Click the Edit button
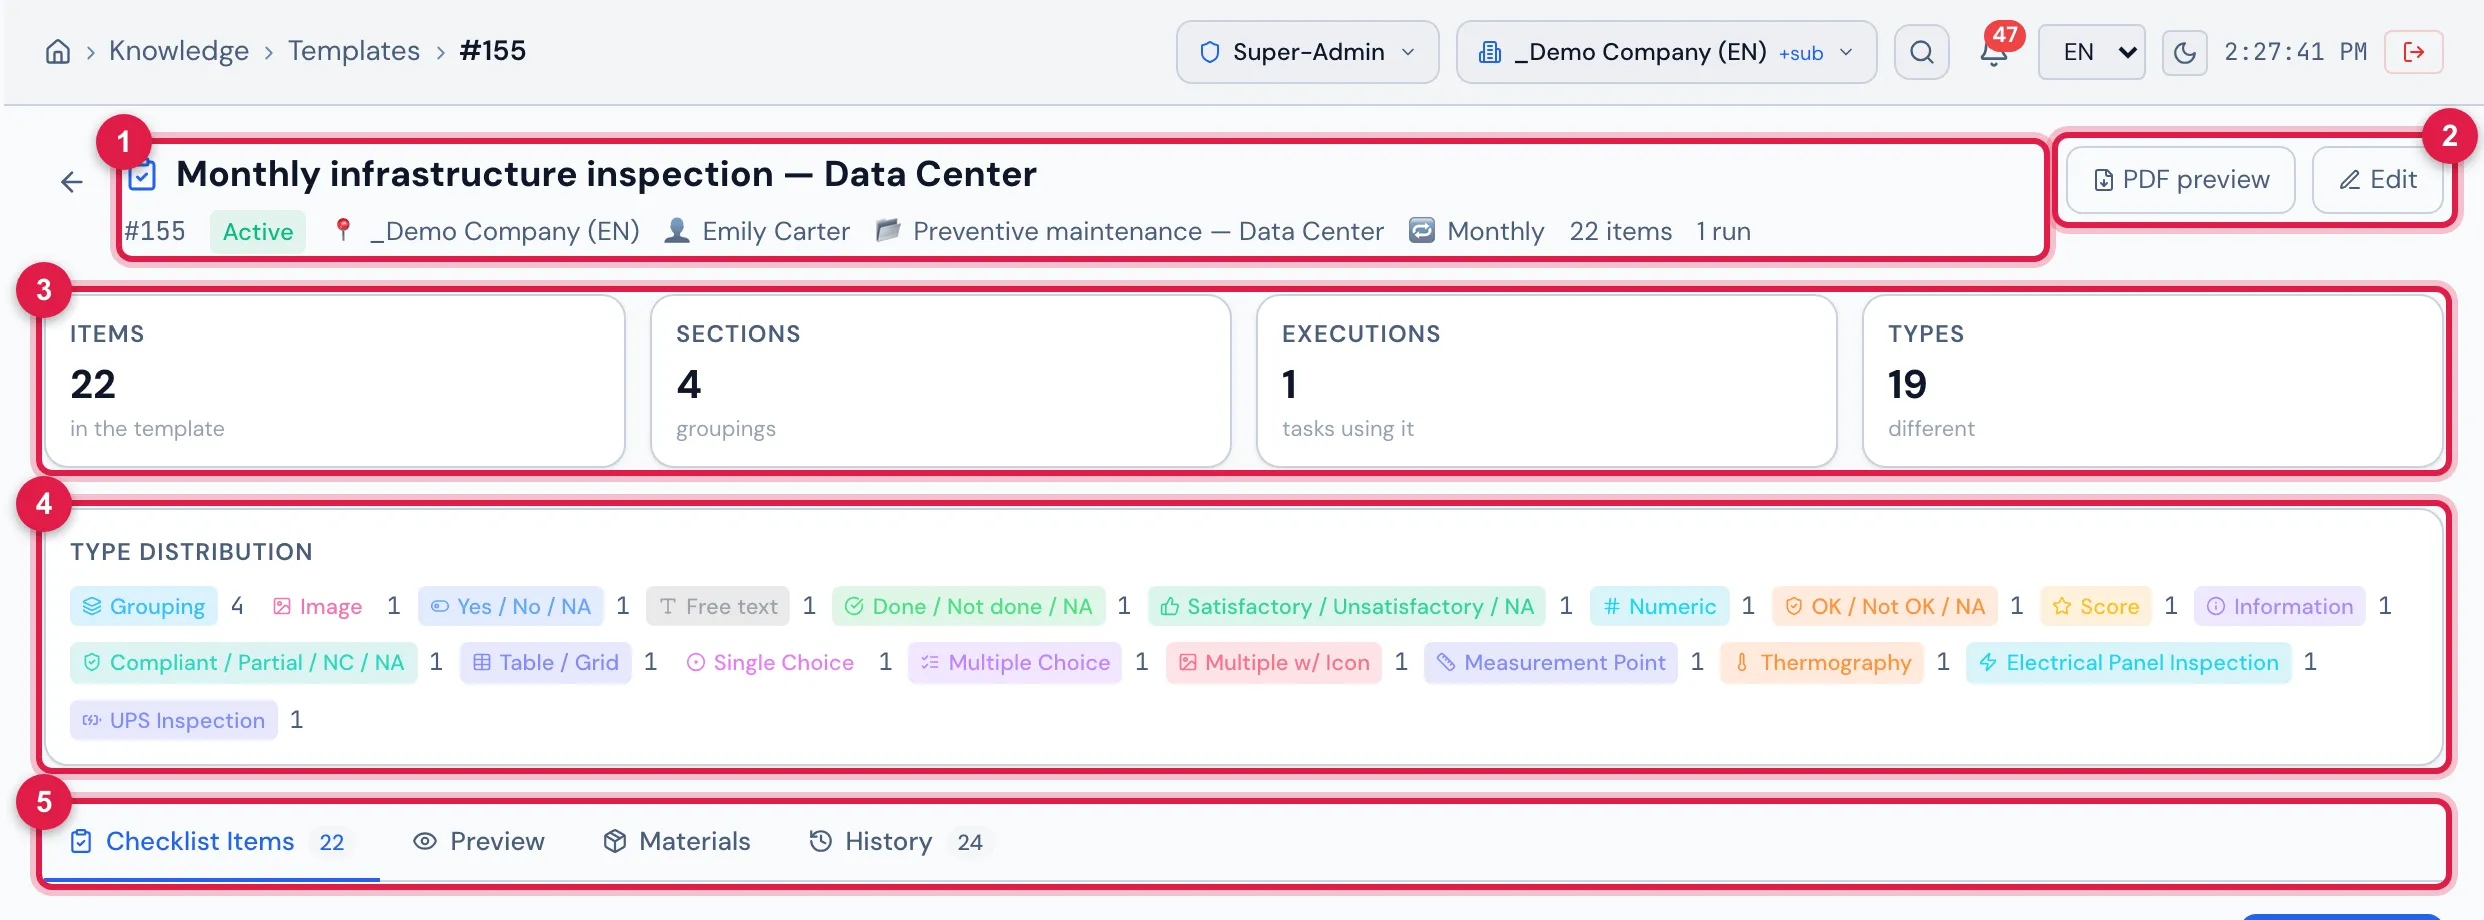Screen dimensions: 2484x920 point(2378,180)
